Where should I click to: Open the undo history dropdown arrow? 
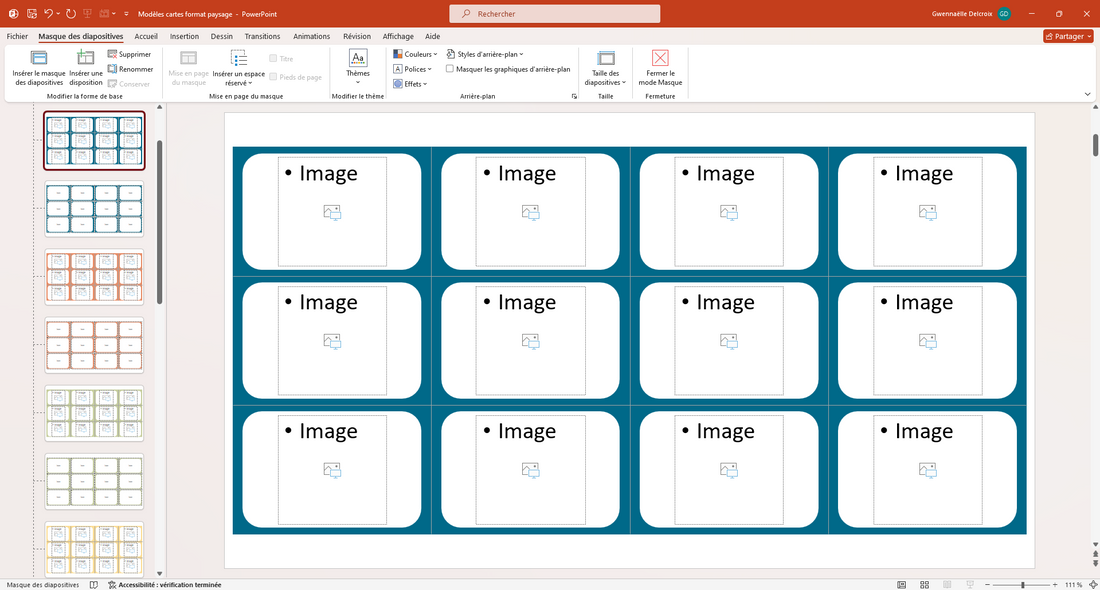tap(59, 13)
